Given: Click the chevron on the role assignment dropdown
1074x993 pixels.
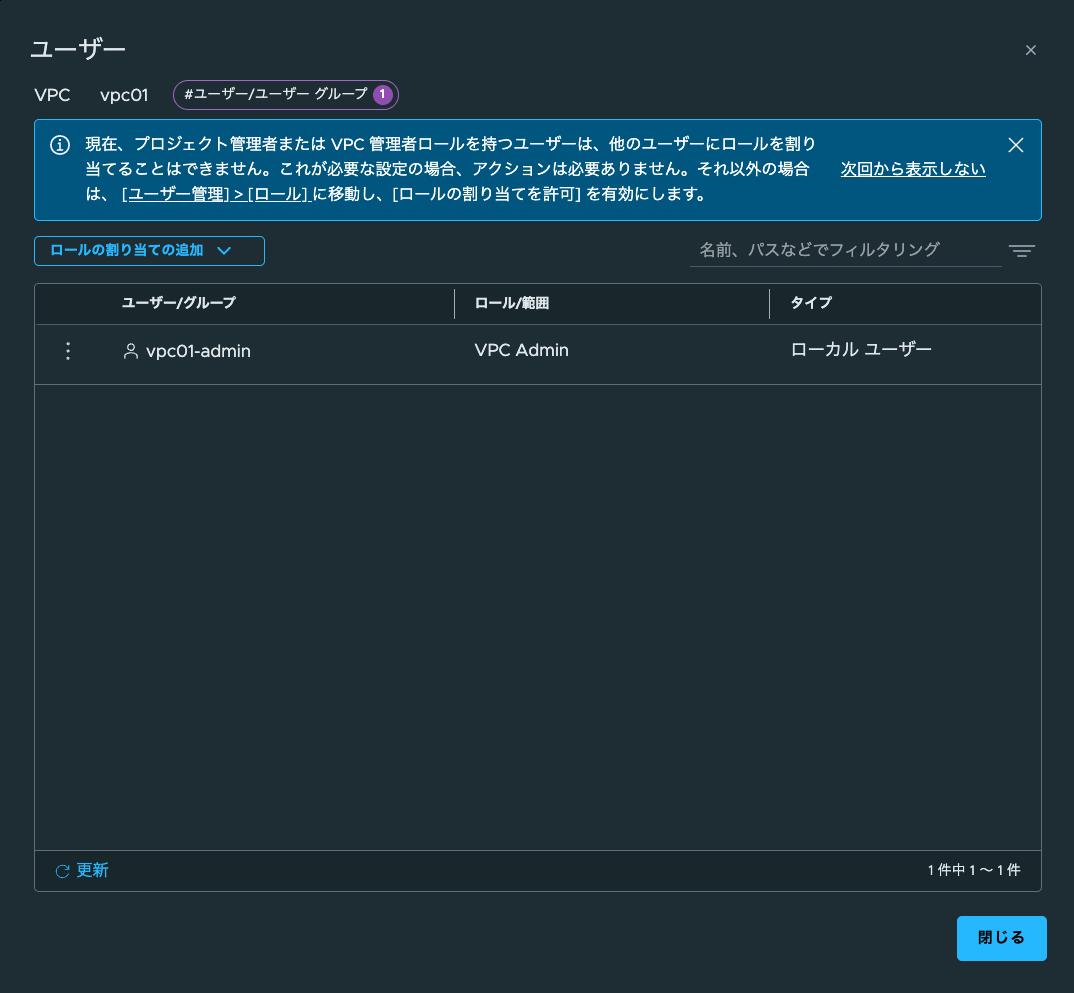Looking at the screenshot, I should point(224,251).
